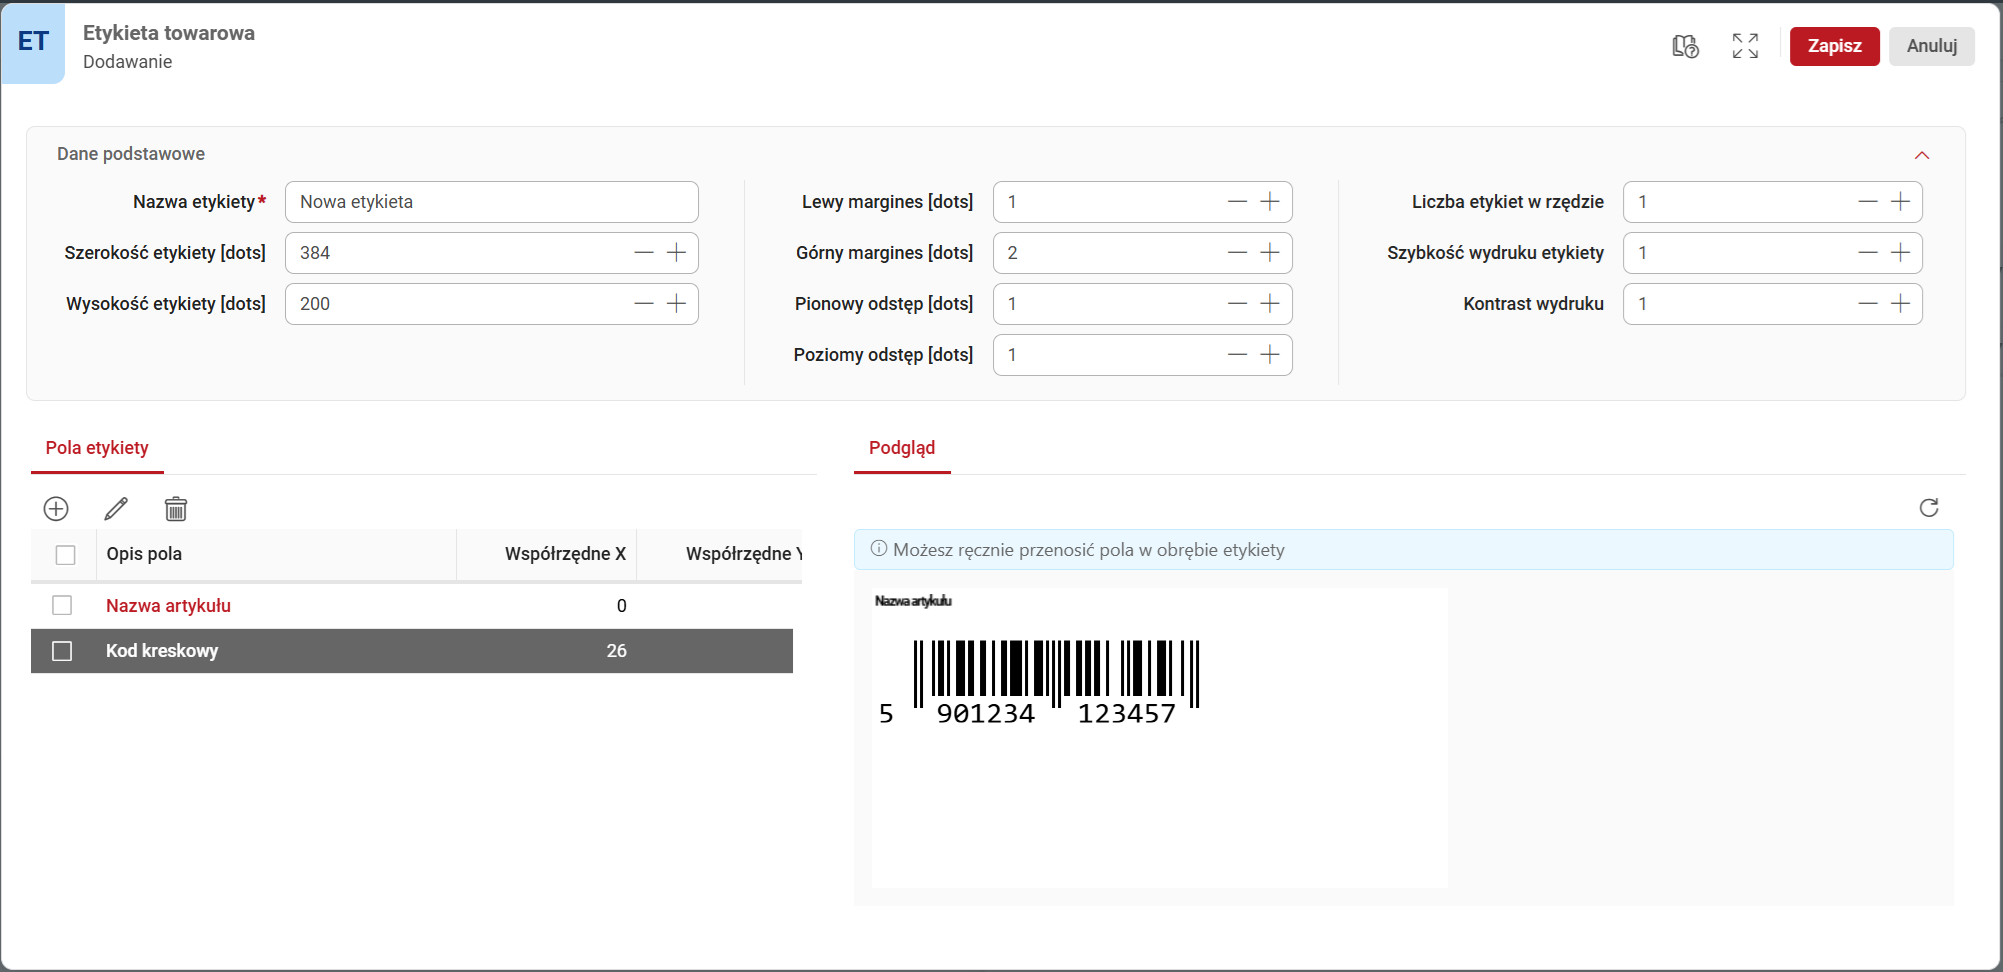Click the pencil edit field icon
2003x972 pixels.
pos(116,509)
